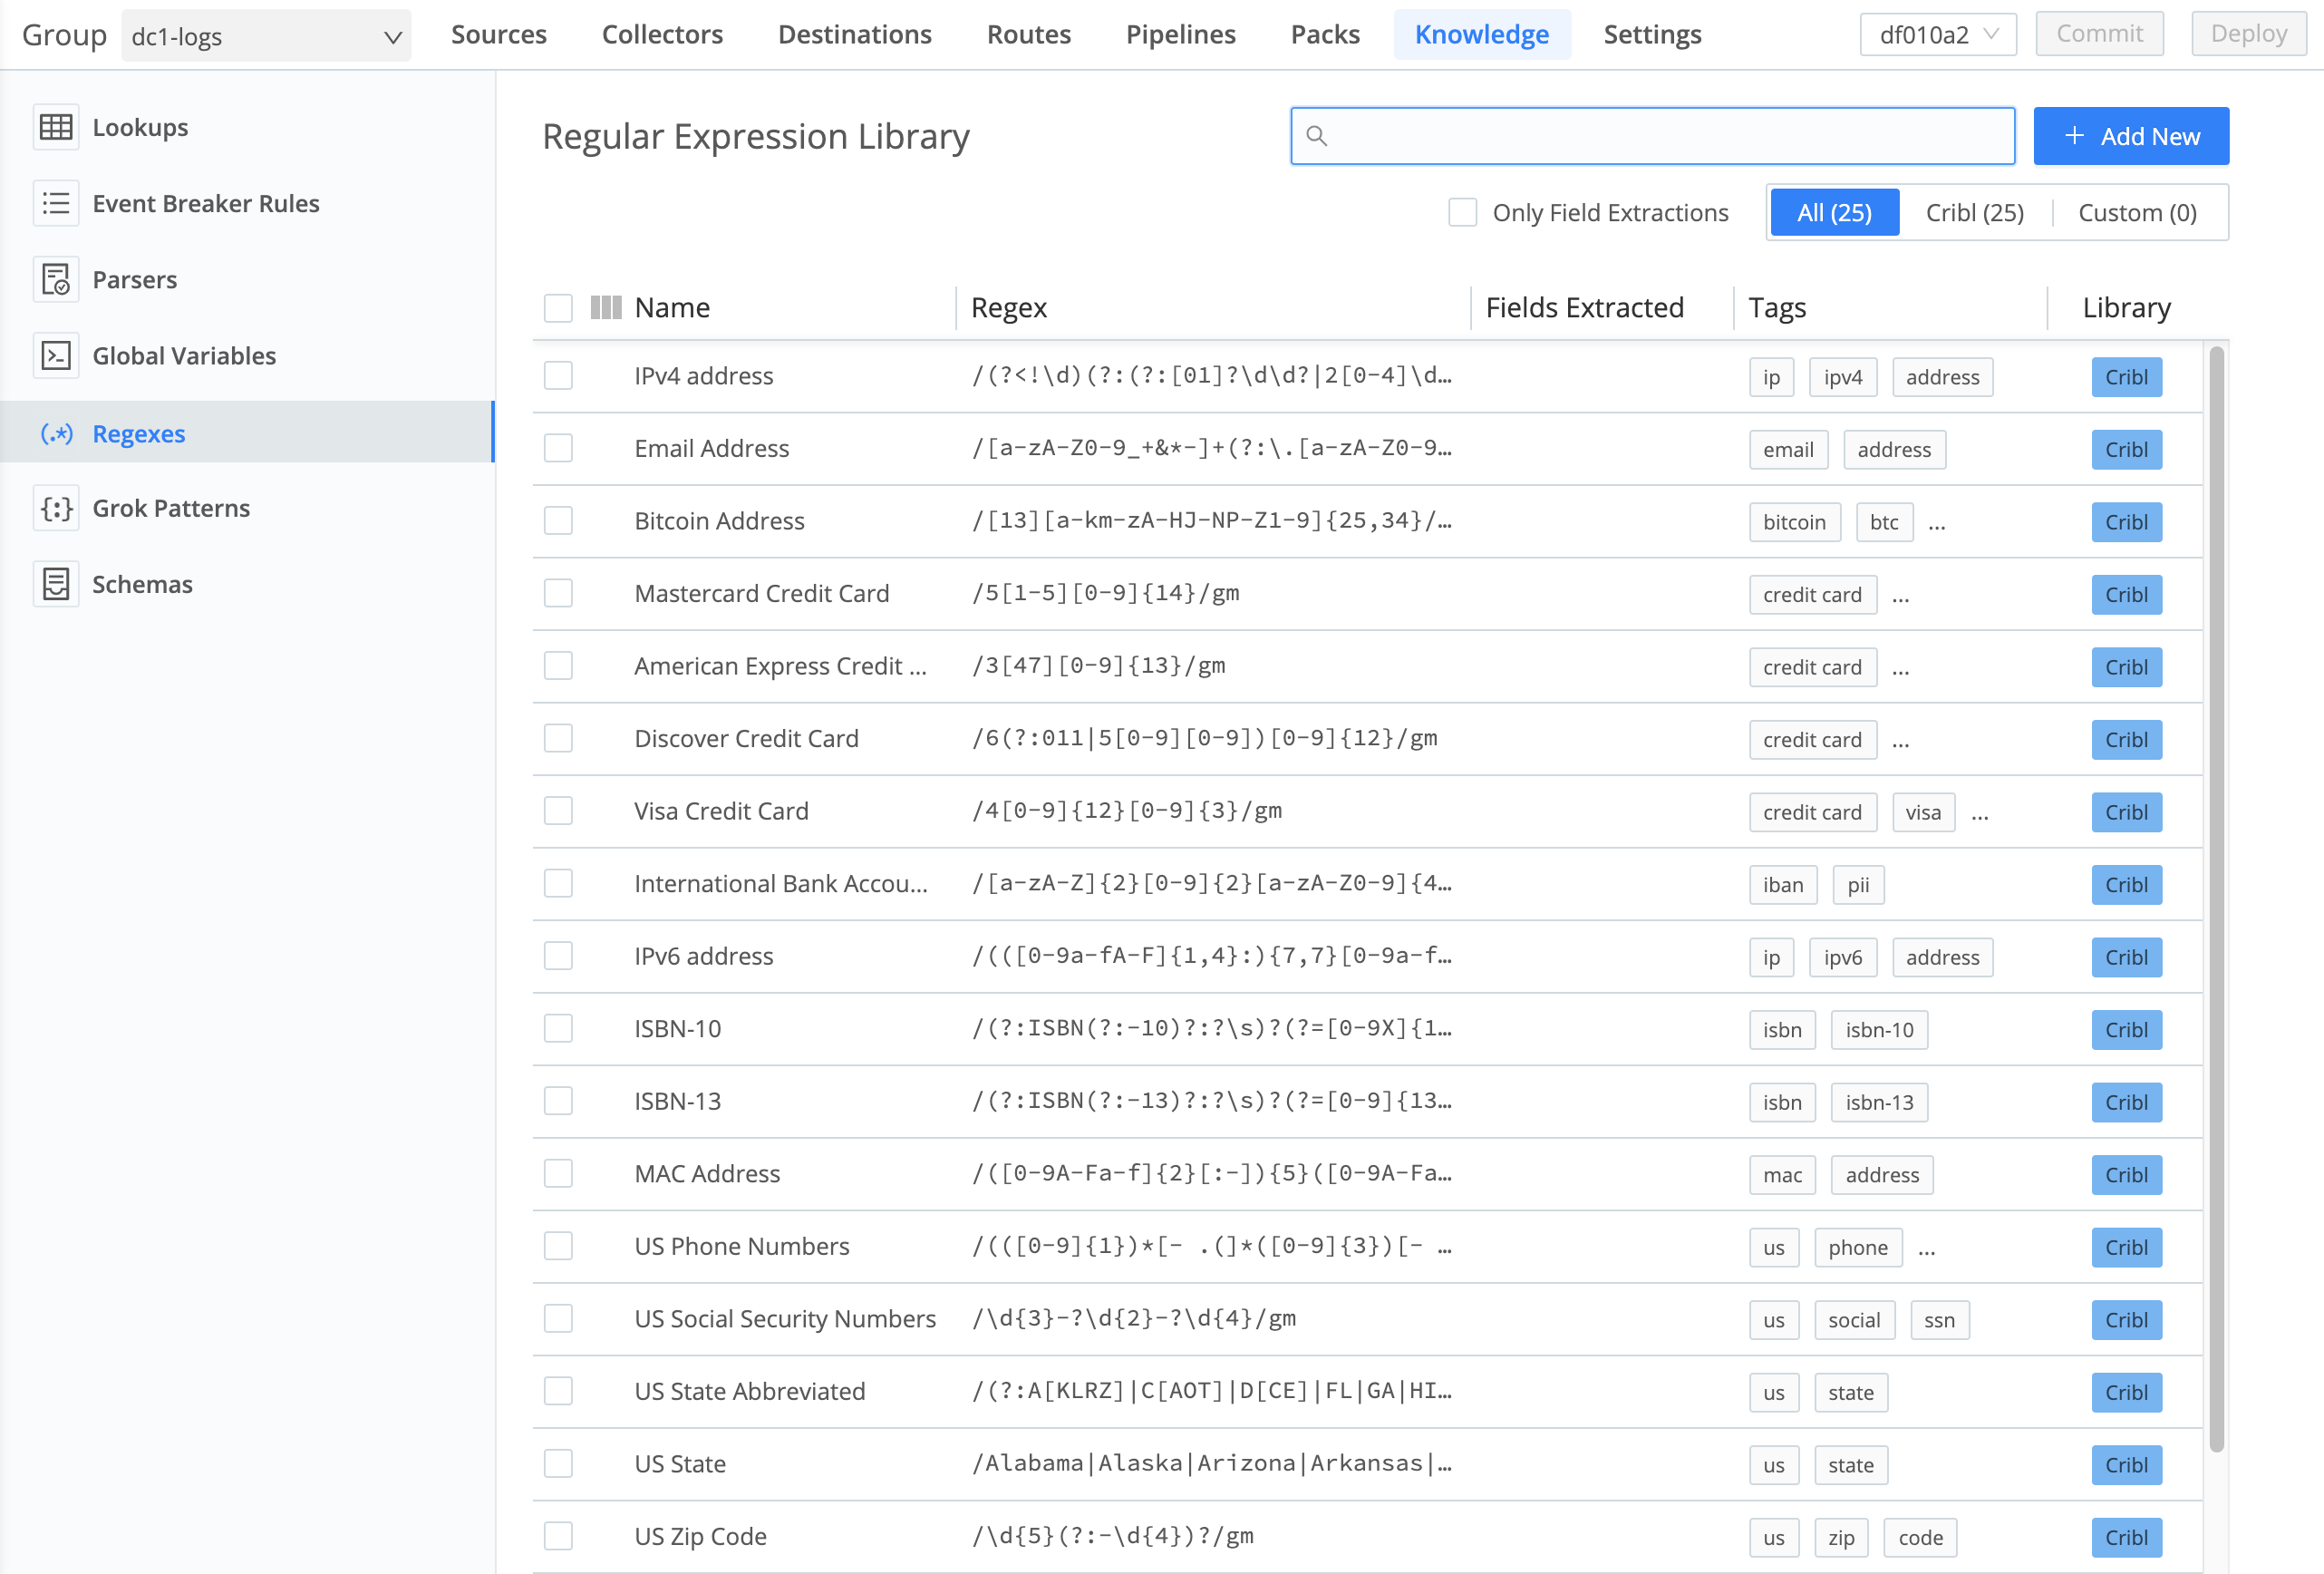Click the Add New button
Screen dimensions: 2324x1574
pyautogui.click(x=2131, y=136)
